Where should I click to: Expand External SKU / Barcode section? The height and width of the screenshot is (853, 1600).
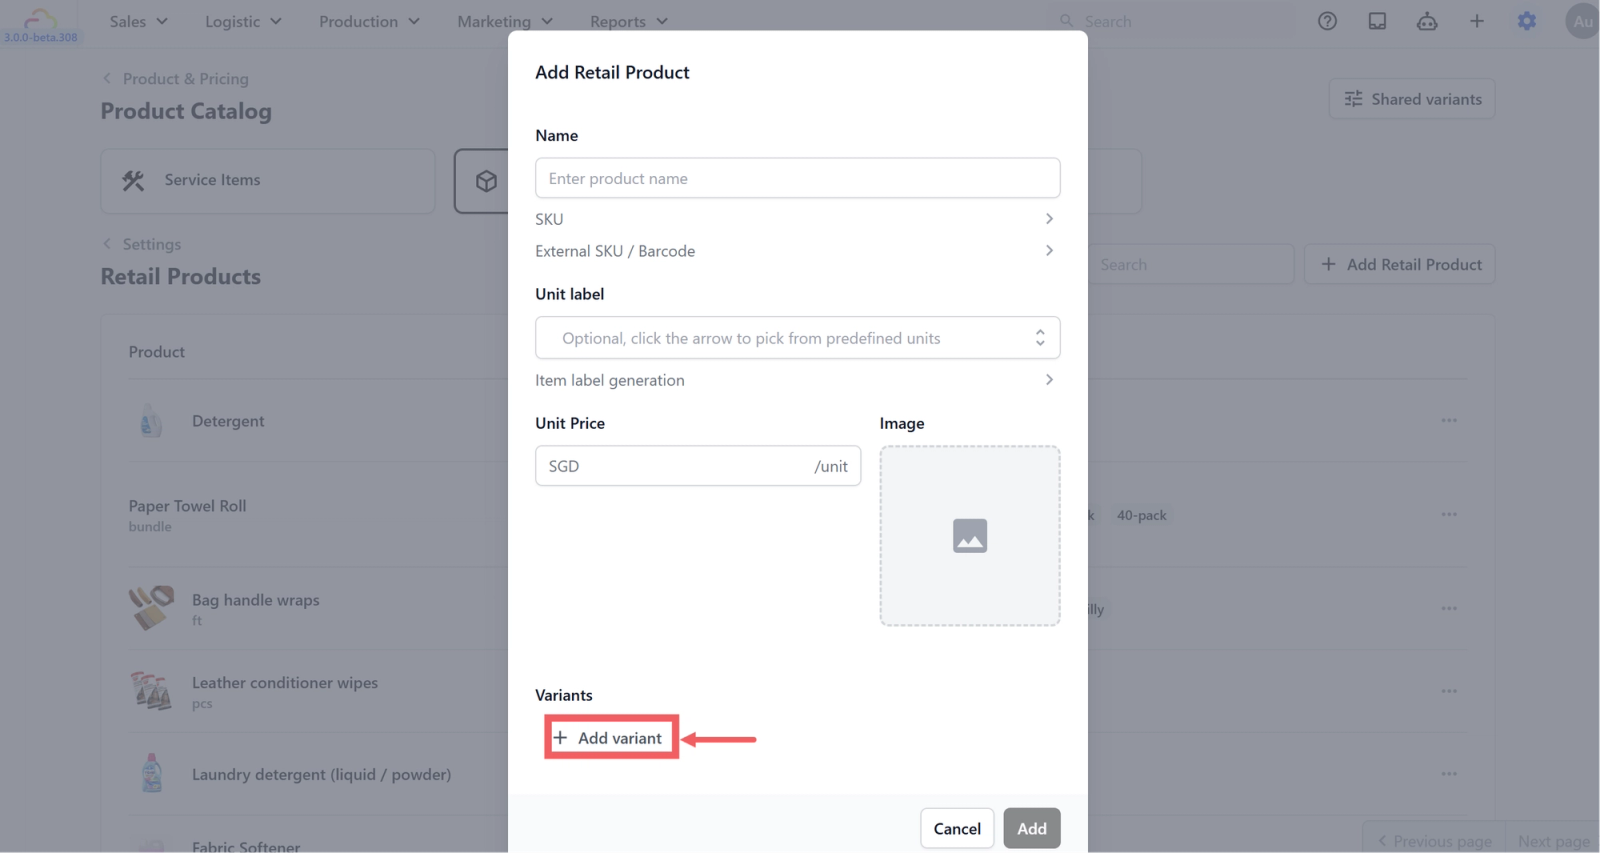(797, 251)
